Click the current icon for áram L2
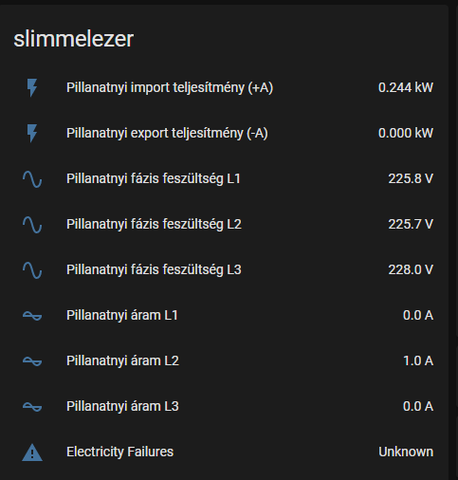Screen dimensions: 458x480 (x=32, y=361)
